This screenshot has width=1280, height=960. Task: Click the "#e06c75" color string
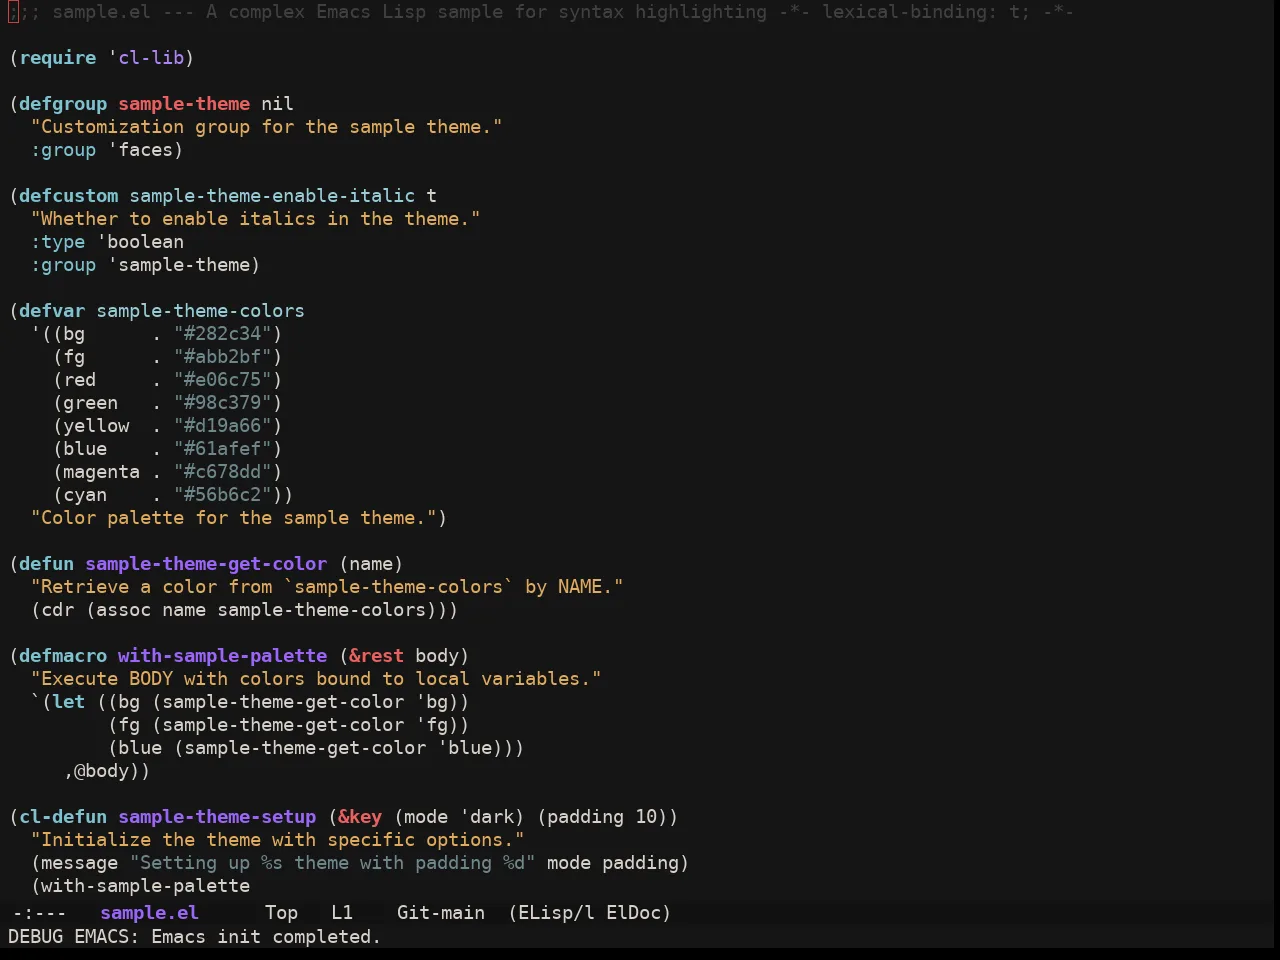[223, 380]
